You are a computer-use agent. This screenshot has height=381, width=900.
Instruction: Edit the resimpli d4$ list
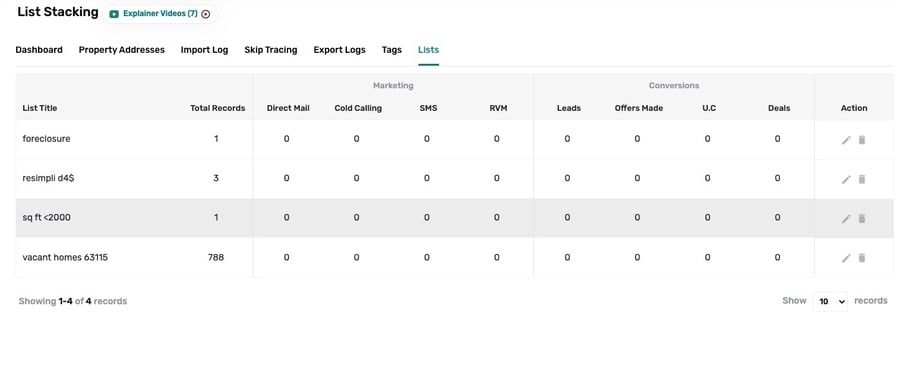point(846,179)
